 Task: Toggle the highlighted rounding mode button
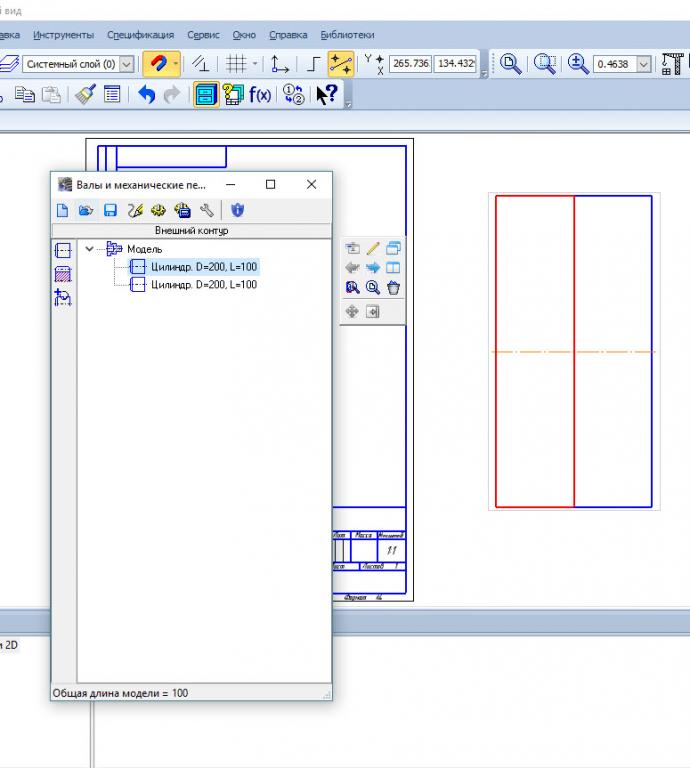coord(341,64)
